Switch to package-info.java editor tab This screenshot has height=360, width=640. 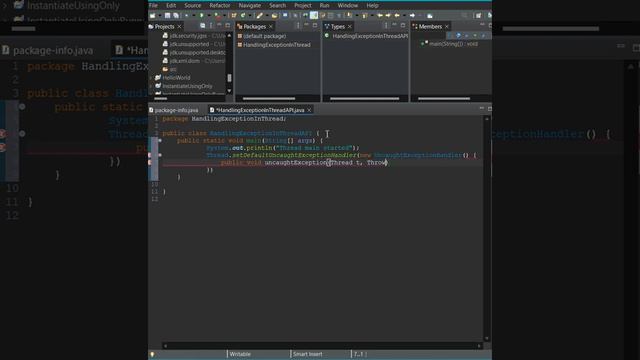[174, 110]
